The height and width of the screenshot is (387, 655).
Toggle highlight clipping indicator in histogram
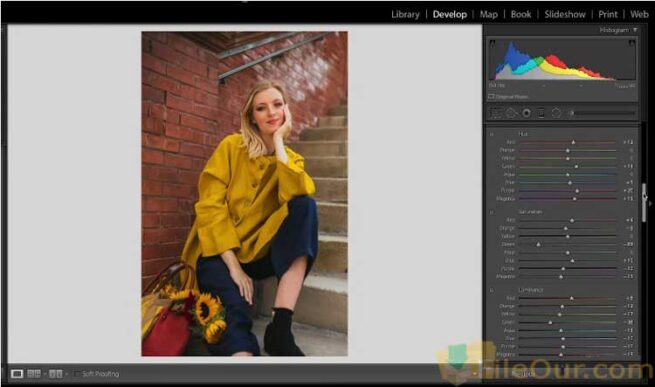click(x=632, y=43)
